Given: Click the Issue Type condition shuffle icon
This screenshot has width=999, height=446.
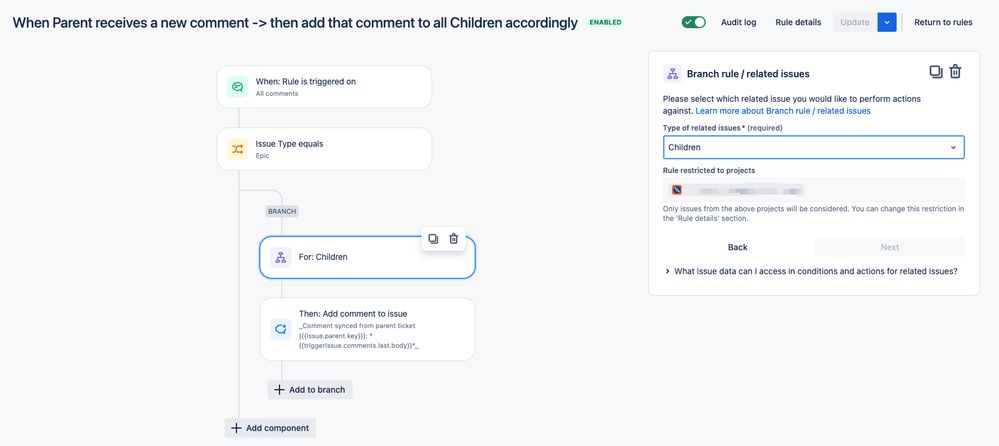Looking at the screenshot, I should click(x=238, y=149).
